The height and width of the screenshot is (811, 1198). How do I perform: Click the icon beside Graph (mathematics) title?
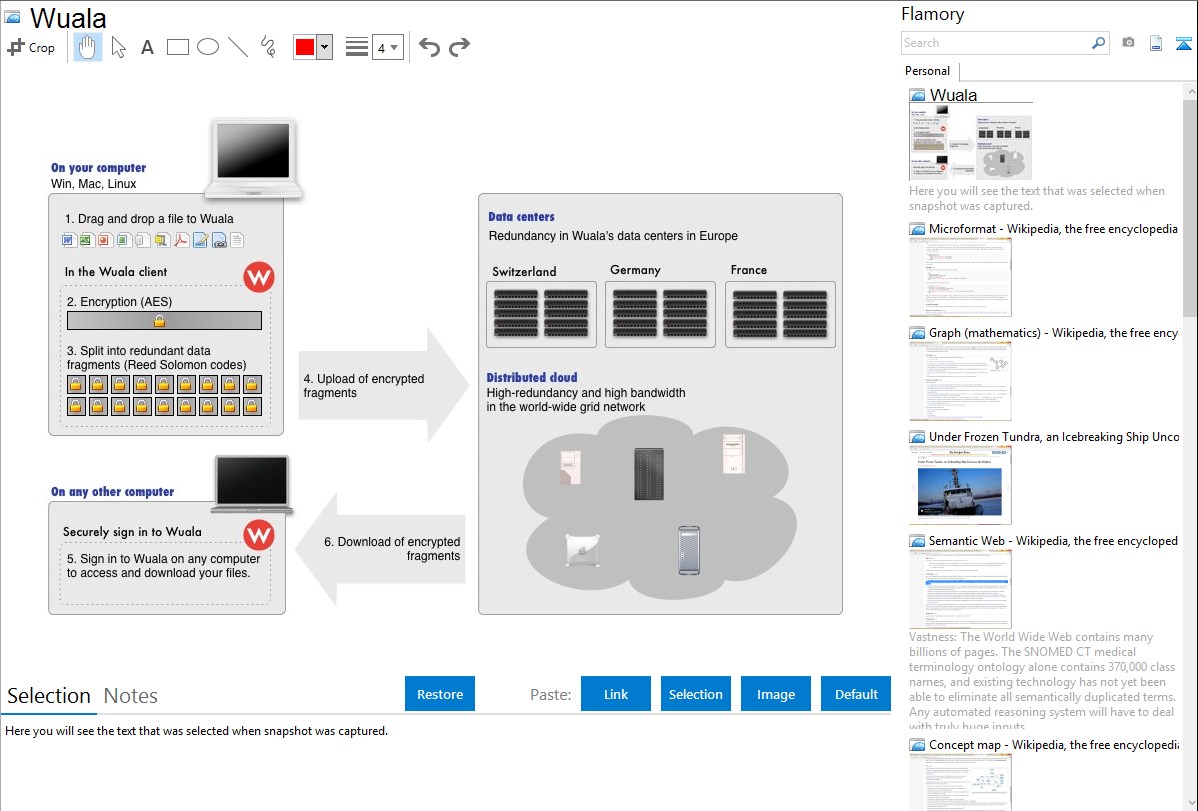coord(917,333)
